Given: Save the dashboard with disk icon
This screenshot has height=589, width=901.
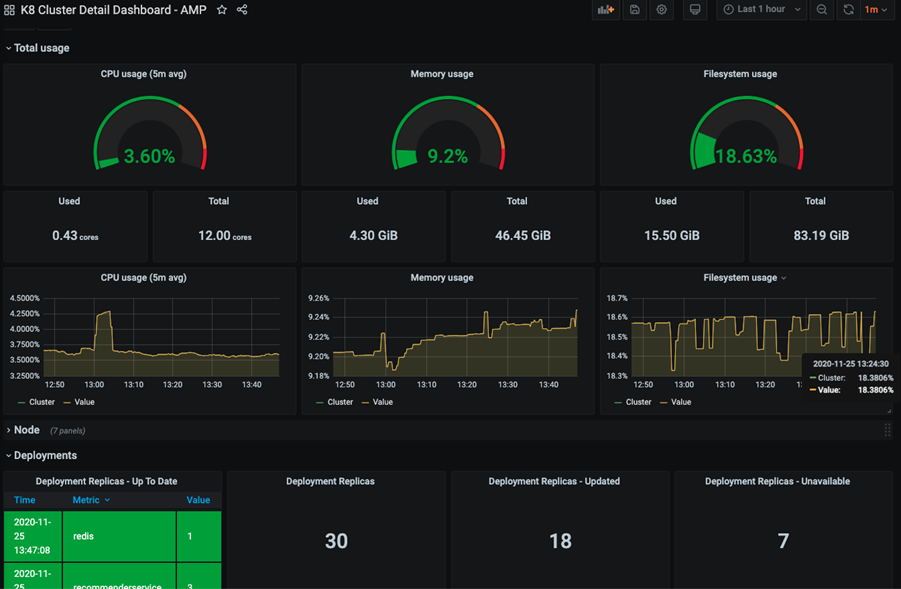Looking at the screenshot, I should click(634, 10).
